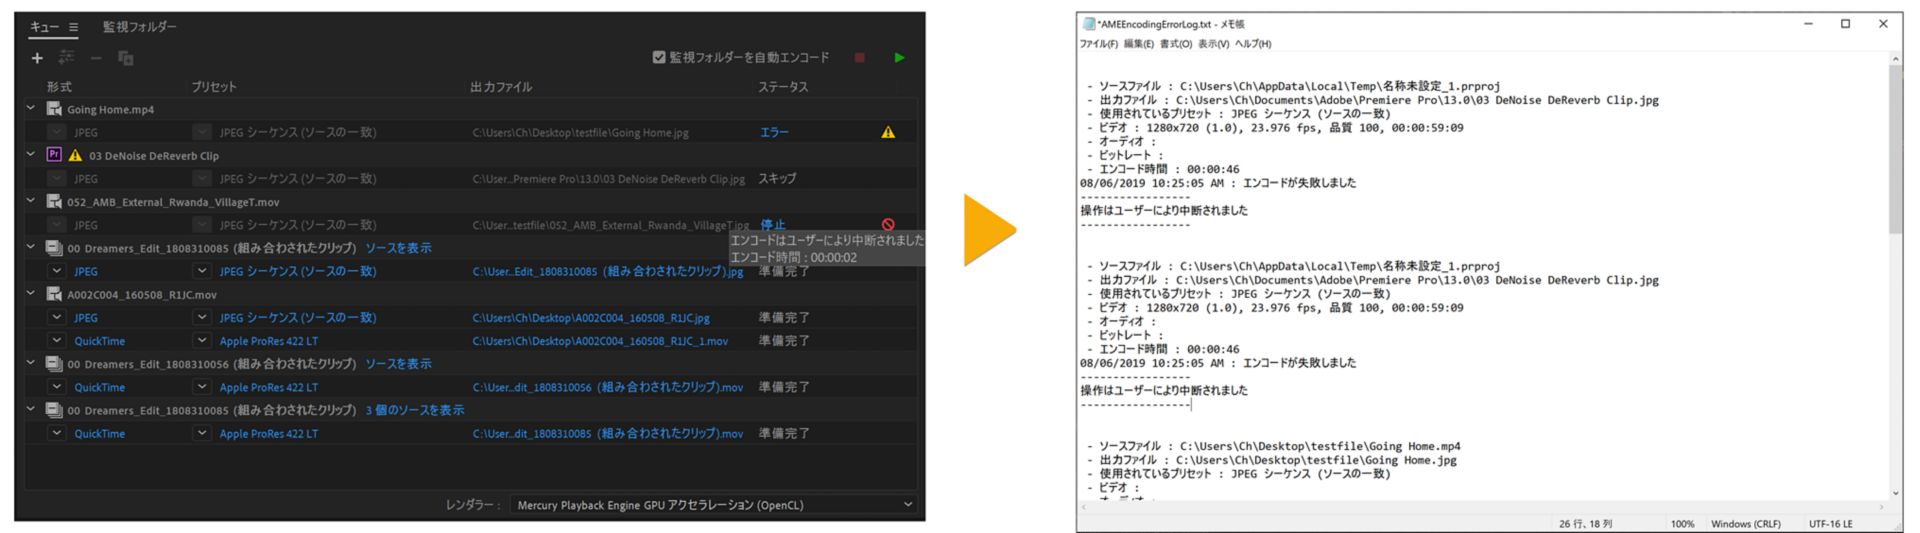Toggle auto-encode watch folders checkbox
This screenshot has width=1920, height=533.
coord(659,58)
